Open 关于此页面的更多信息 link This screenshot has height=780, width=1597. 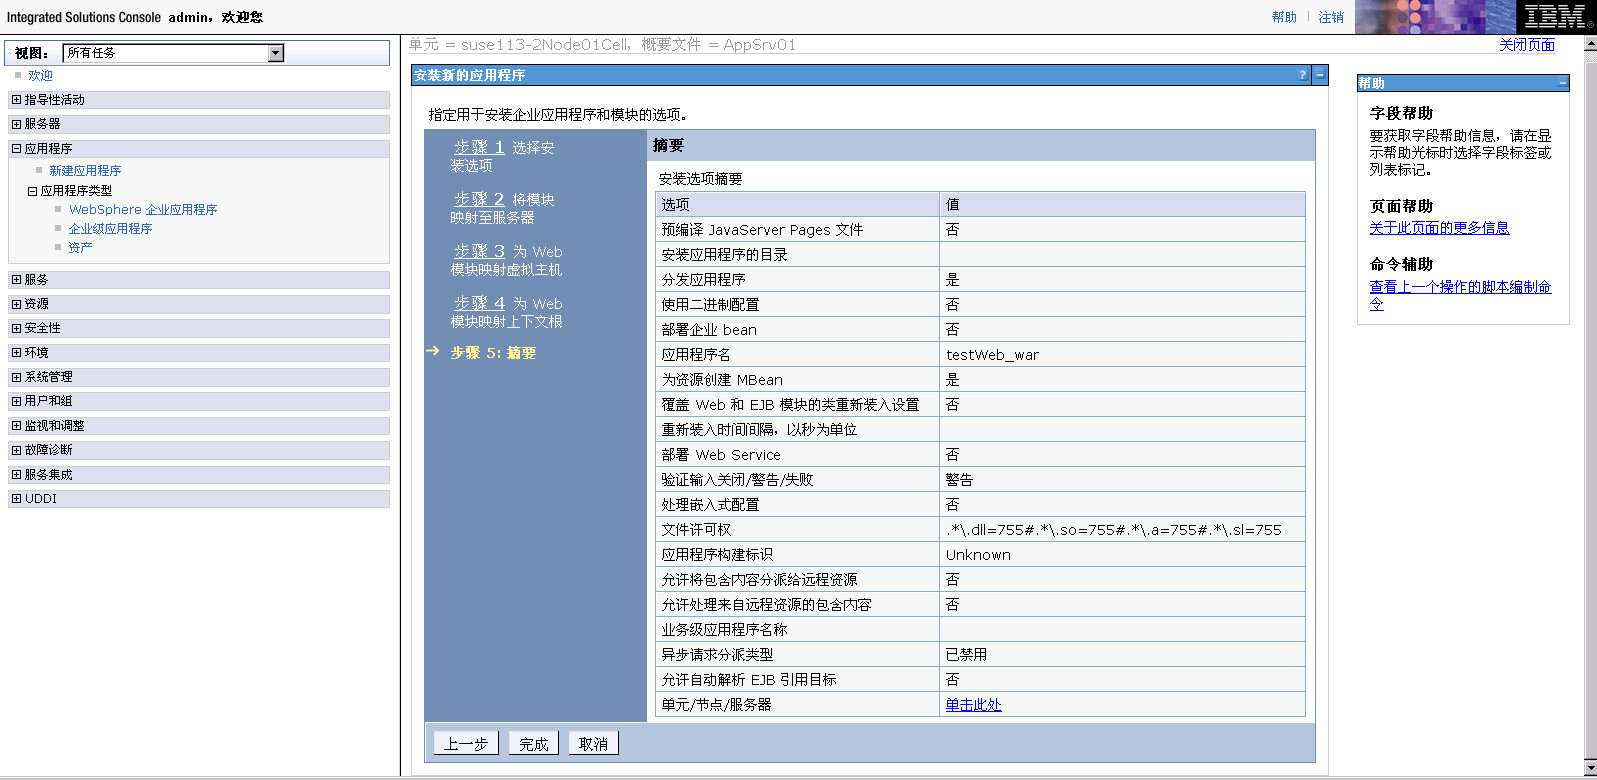(x=1439, y=228)
